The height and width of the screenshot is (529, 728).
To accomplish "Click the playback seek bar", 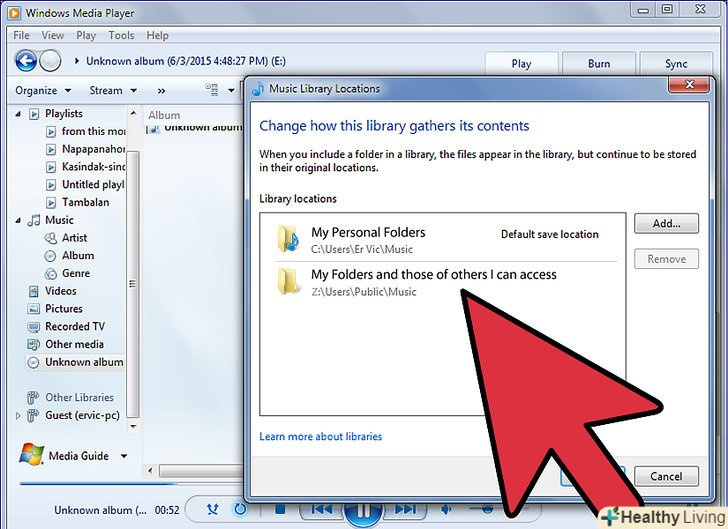I will tap(130, 484).
